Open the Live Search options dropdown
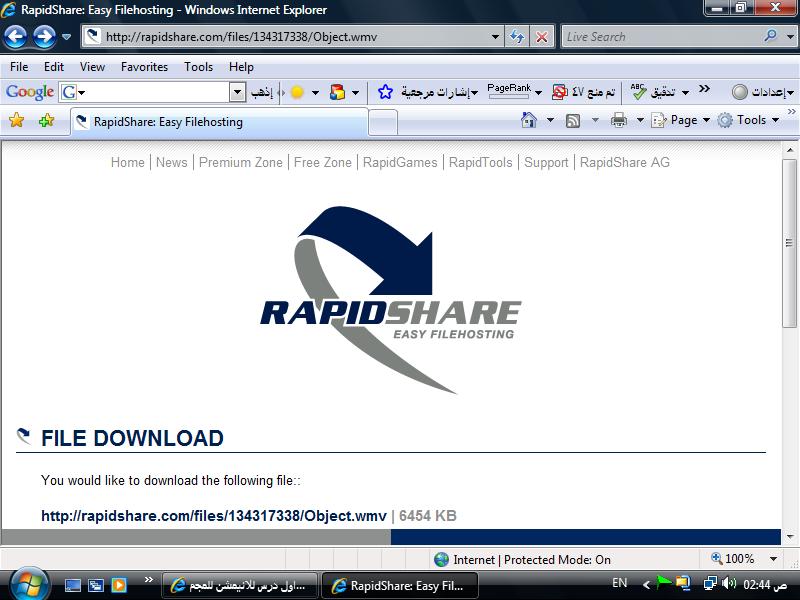This screenshot has width=800, height=600. 790,37
